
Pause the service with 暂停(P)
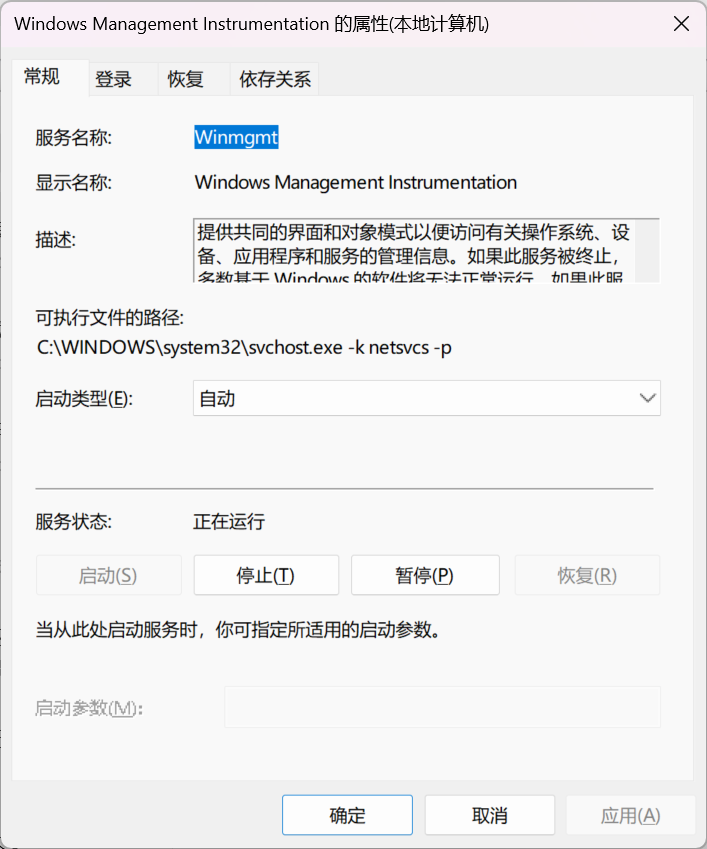(x=425, y=575)
